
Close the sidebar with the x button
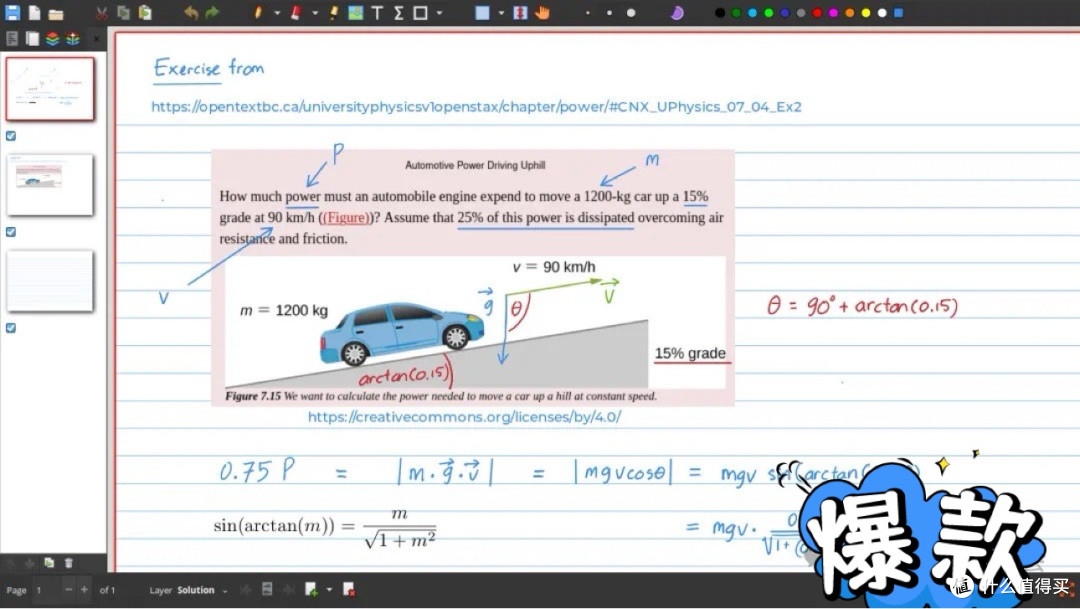pyautogui.click(x=96, y=39)
